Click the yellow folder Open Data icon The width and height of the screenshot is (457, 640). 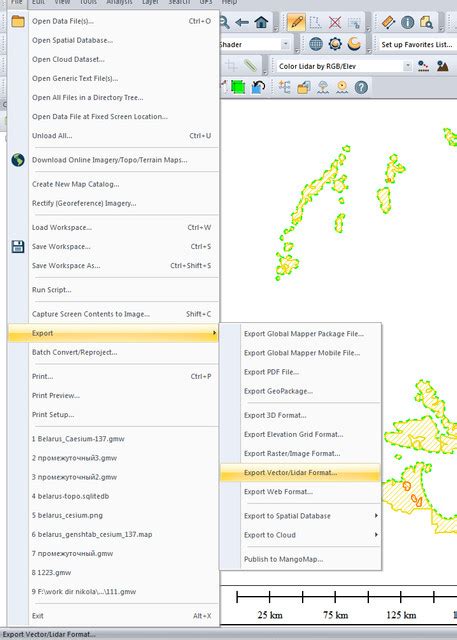coord(18,21)
